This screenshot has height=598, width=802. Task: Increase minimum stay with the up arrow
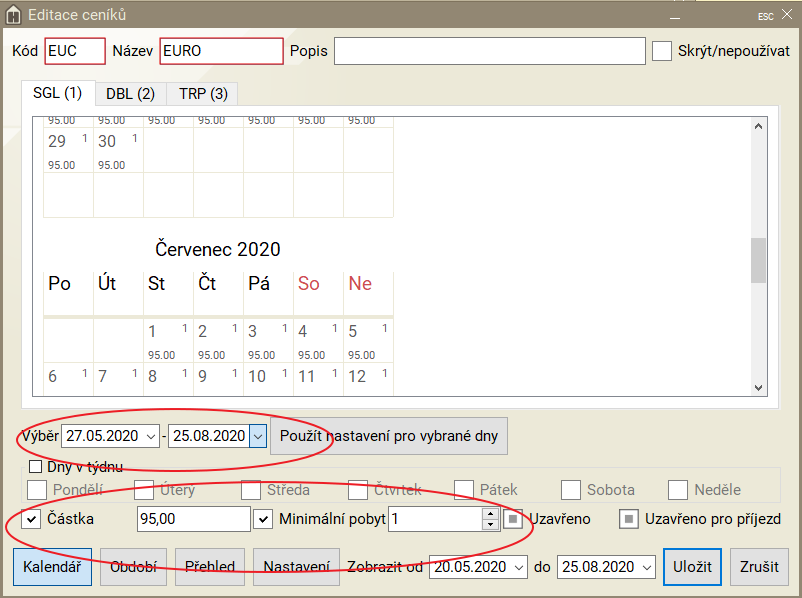490,513
